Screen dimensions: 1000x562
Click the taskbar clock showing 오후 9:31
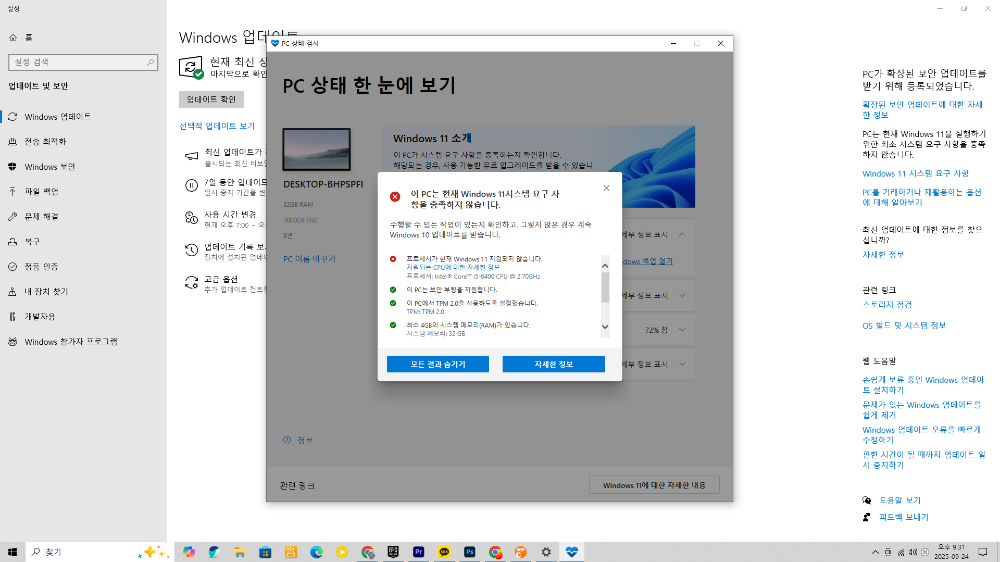[952, 552]
